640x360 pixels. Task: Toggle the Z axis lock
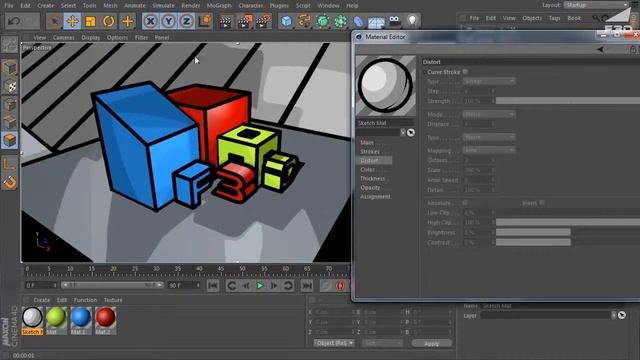click(187, 21)
